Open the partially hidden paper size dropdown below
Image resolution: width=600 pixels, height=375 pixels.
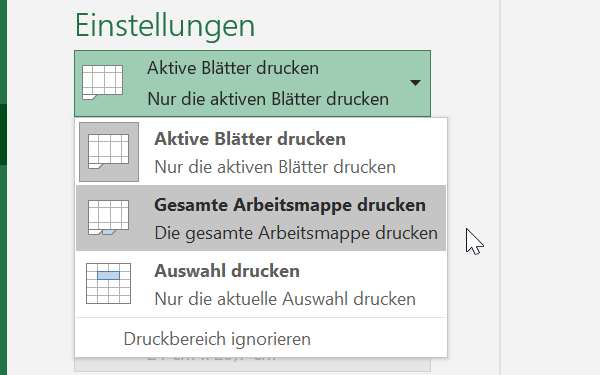(253, 364)
